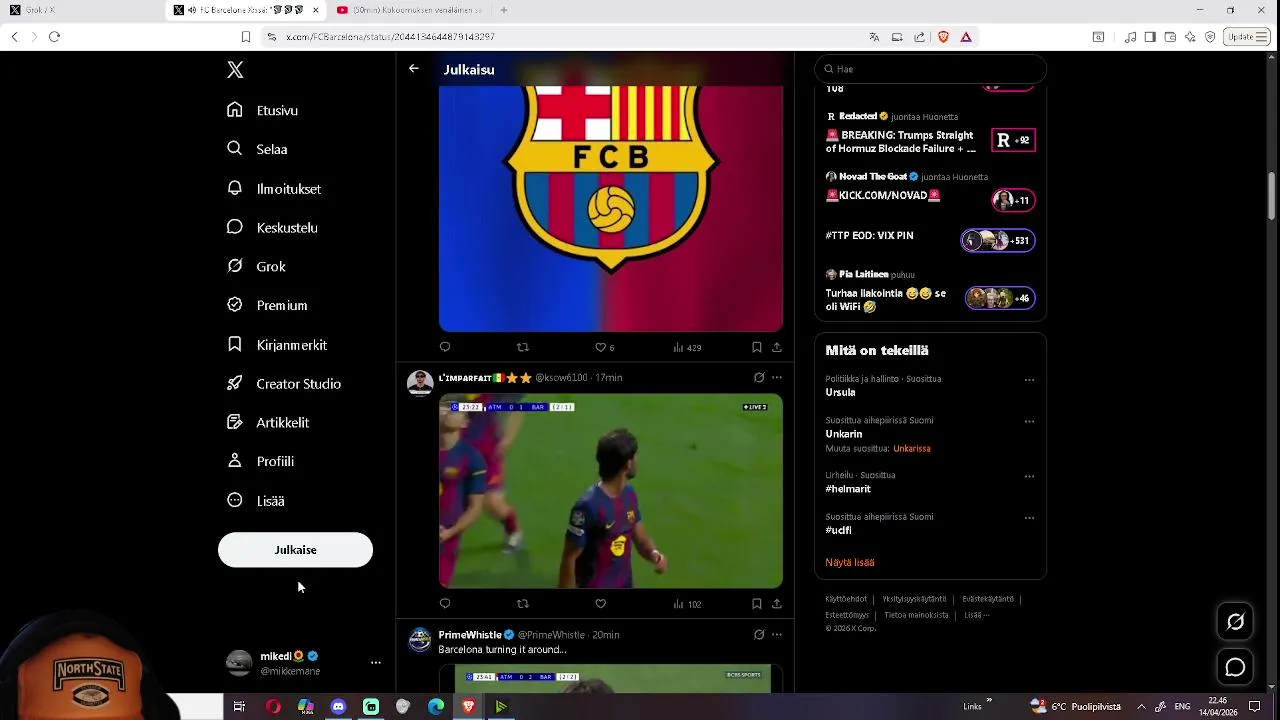Open more options for Unkarin trend
The height and width of the screenshot is (720, 1280).
(1029, 422)
